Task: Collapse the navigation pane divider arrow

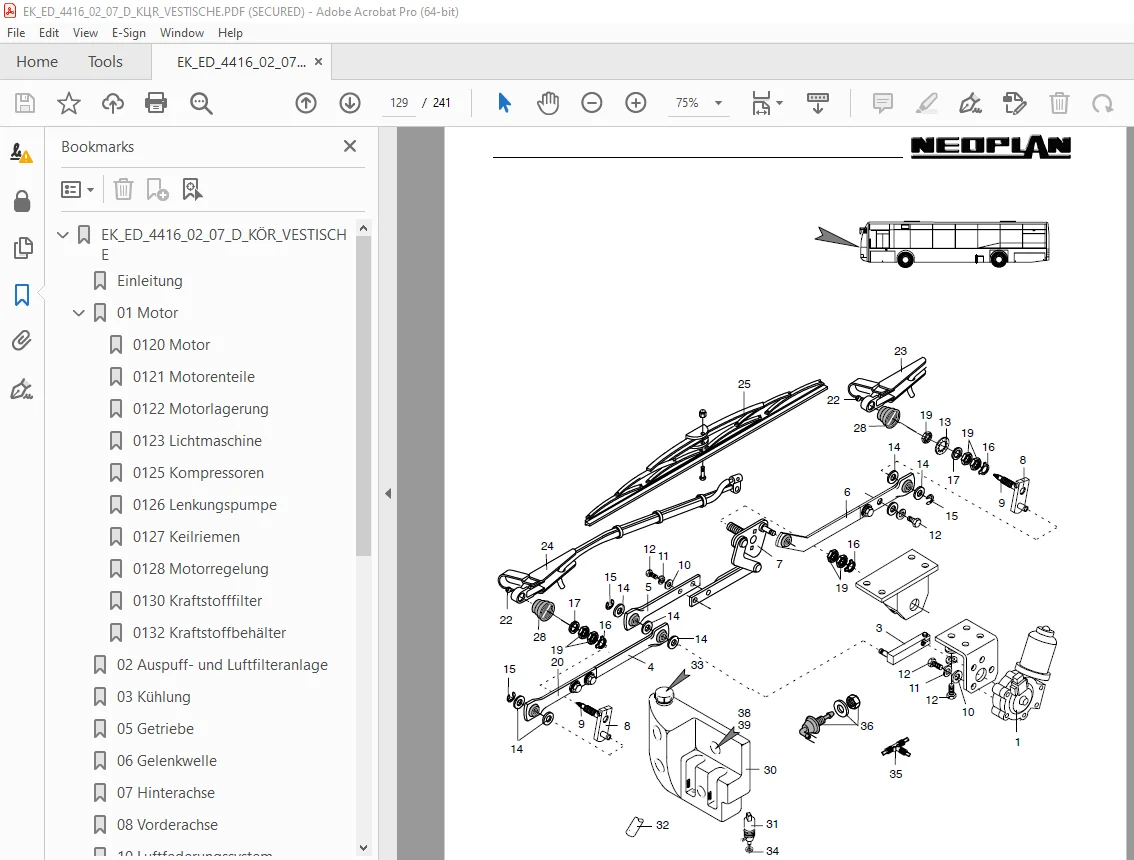Action: (388, 493)
